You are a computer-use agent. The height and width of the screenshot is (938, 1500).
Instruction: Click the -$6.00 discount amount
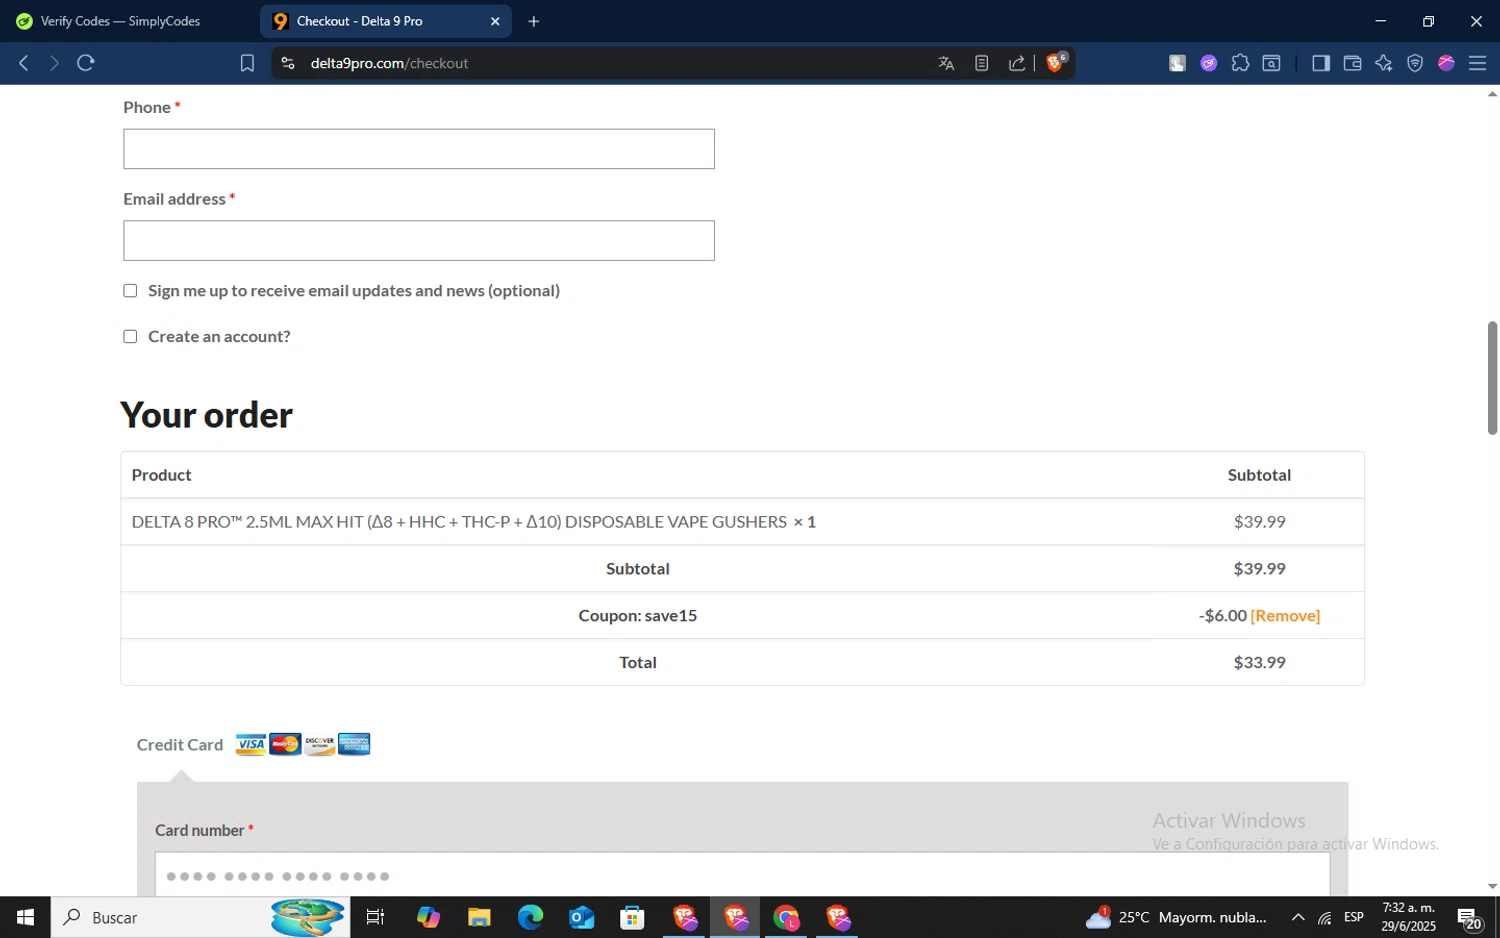pos(1222,616)
